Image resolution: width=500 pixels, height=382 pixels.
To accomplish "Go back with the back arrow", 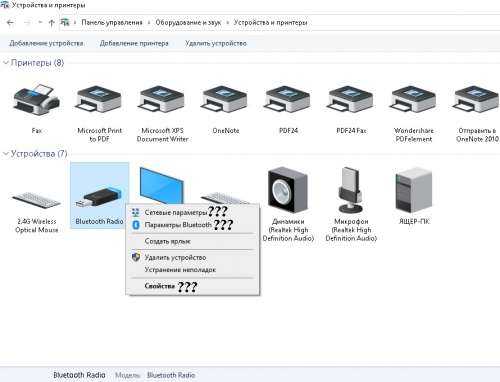I will coord(10,22).
